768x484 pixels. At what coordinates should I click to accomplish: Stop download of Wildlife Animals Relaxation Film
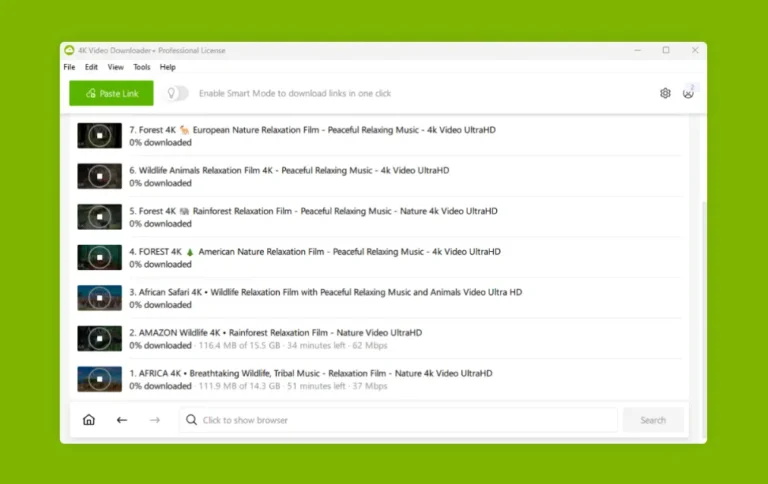tap(99, 176)
